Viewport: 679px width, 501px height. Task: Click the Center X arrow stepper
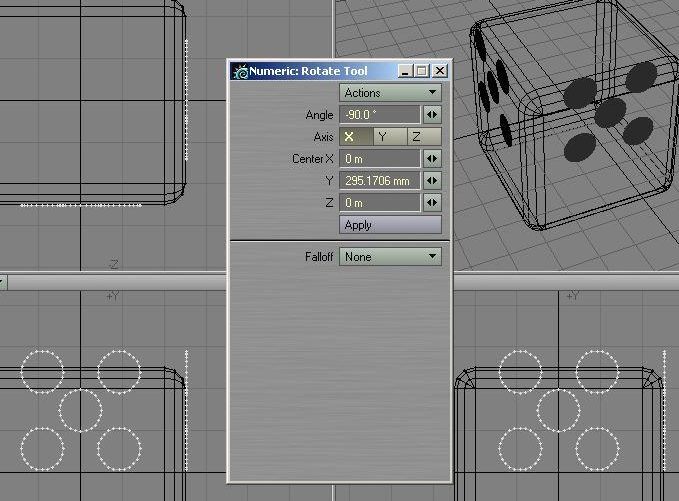[x=432, y=159]
